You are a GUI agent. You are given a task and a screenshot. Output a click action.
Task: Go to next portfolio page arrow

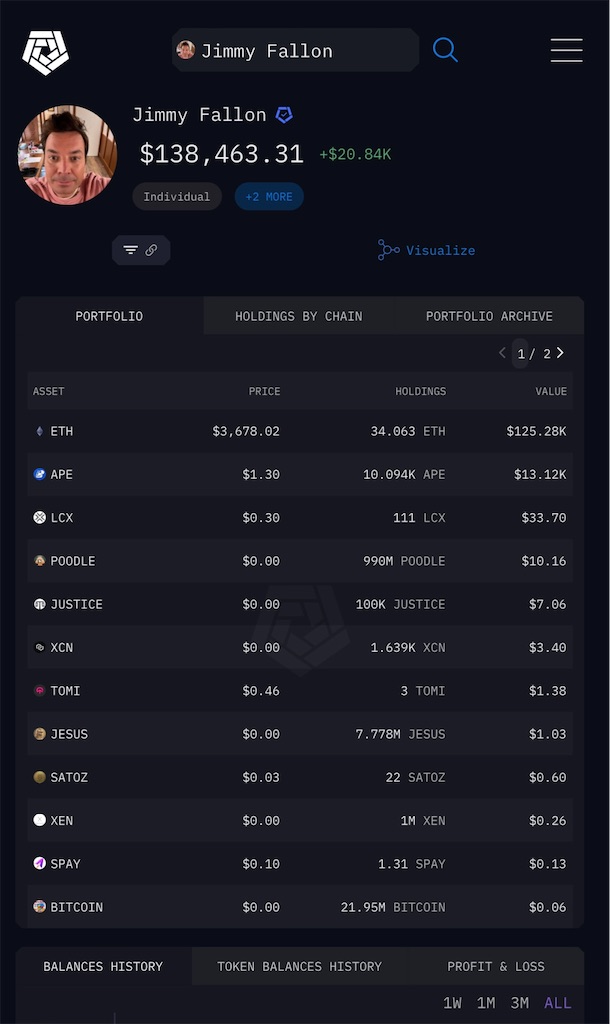coord(560,353)
